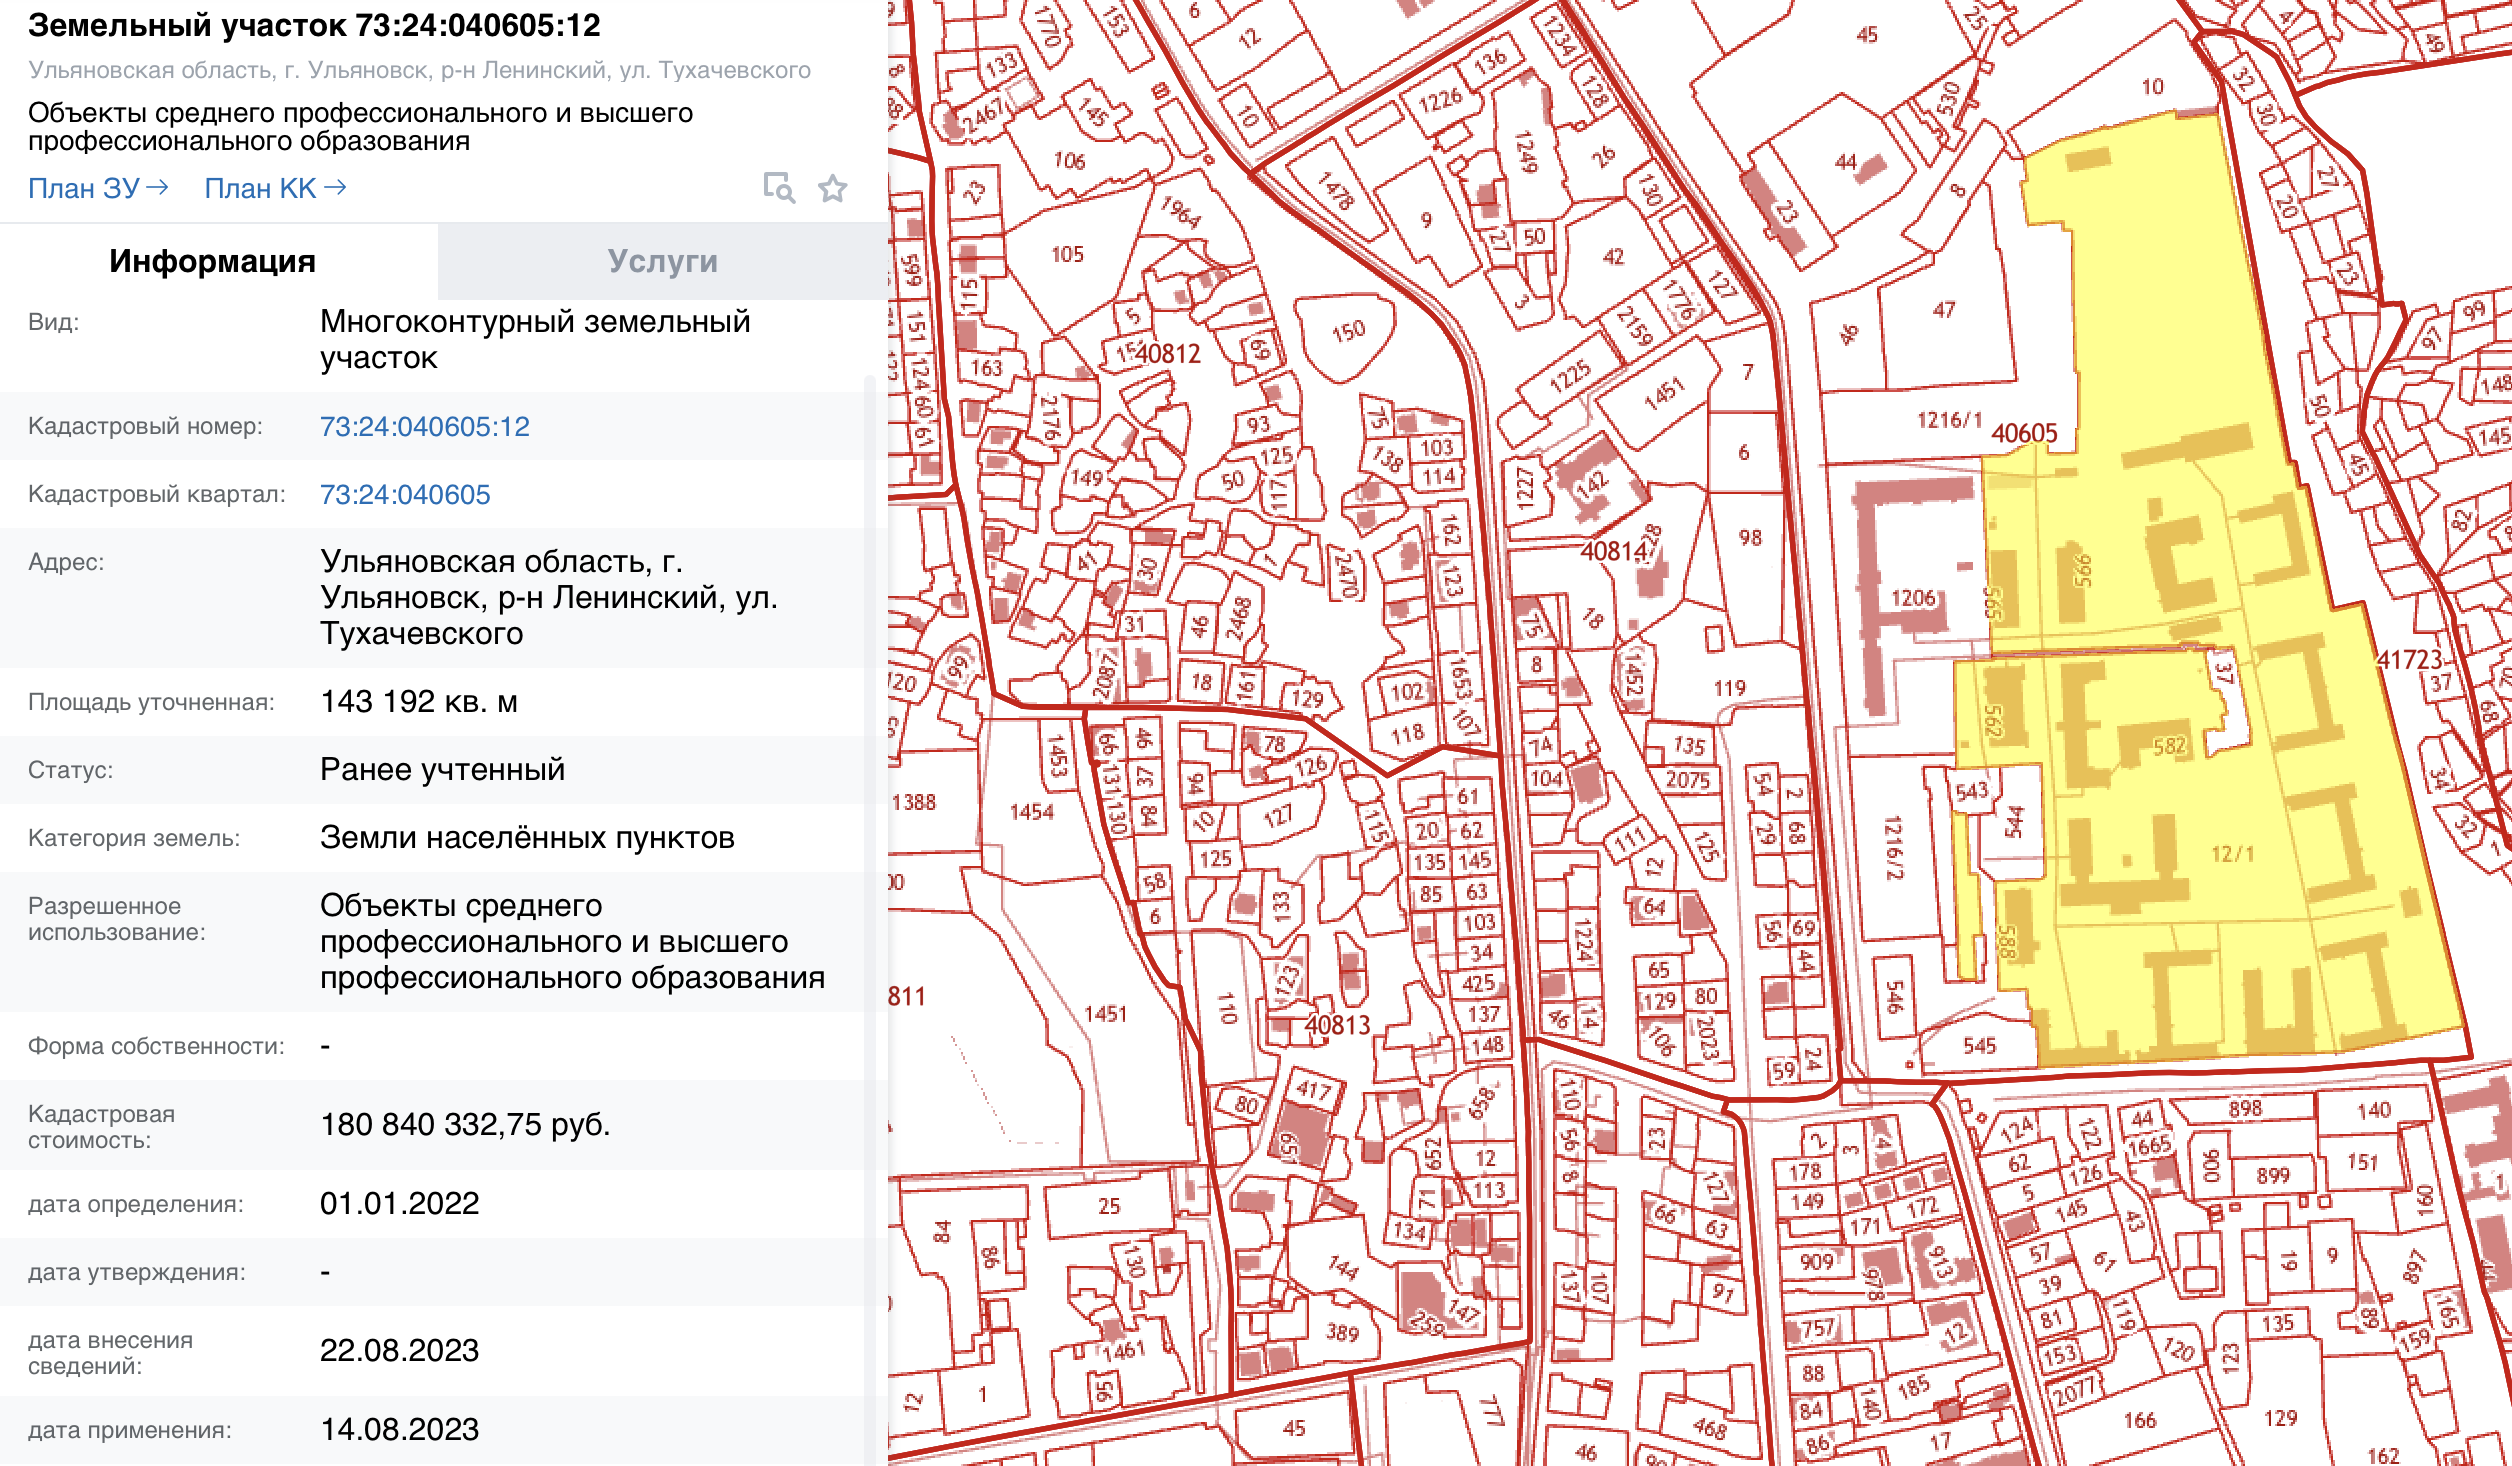This screenshot has height=1466, width=2512.
Task: Click the date value 01.01.2022
Action: pos(400,1204)
